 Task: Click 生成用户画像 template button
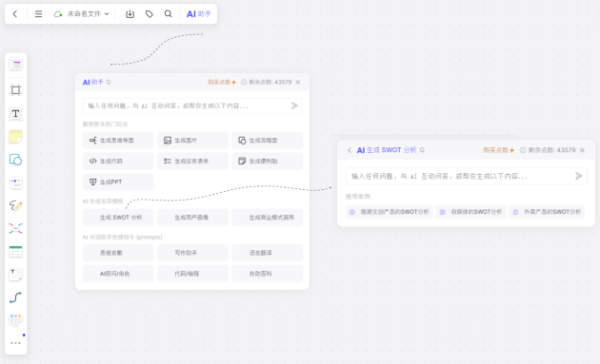(192, 217)
